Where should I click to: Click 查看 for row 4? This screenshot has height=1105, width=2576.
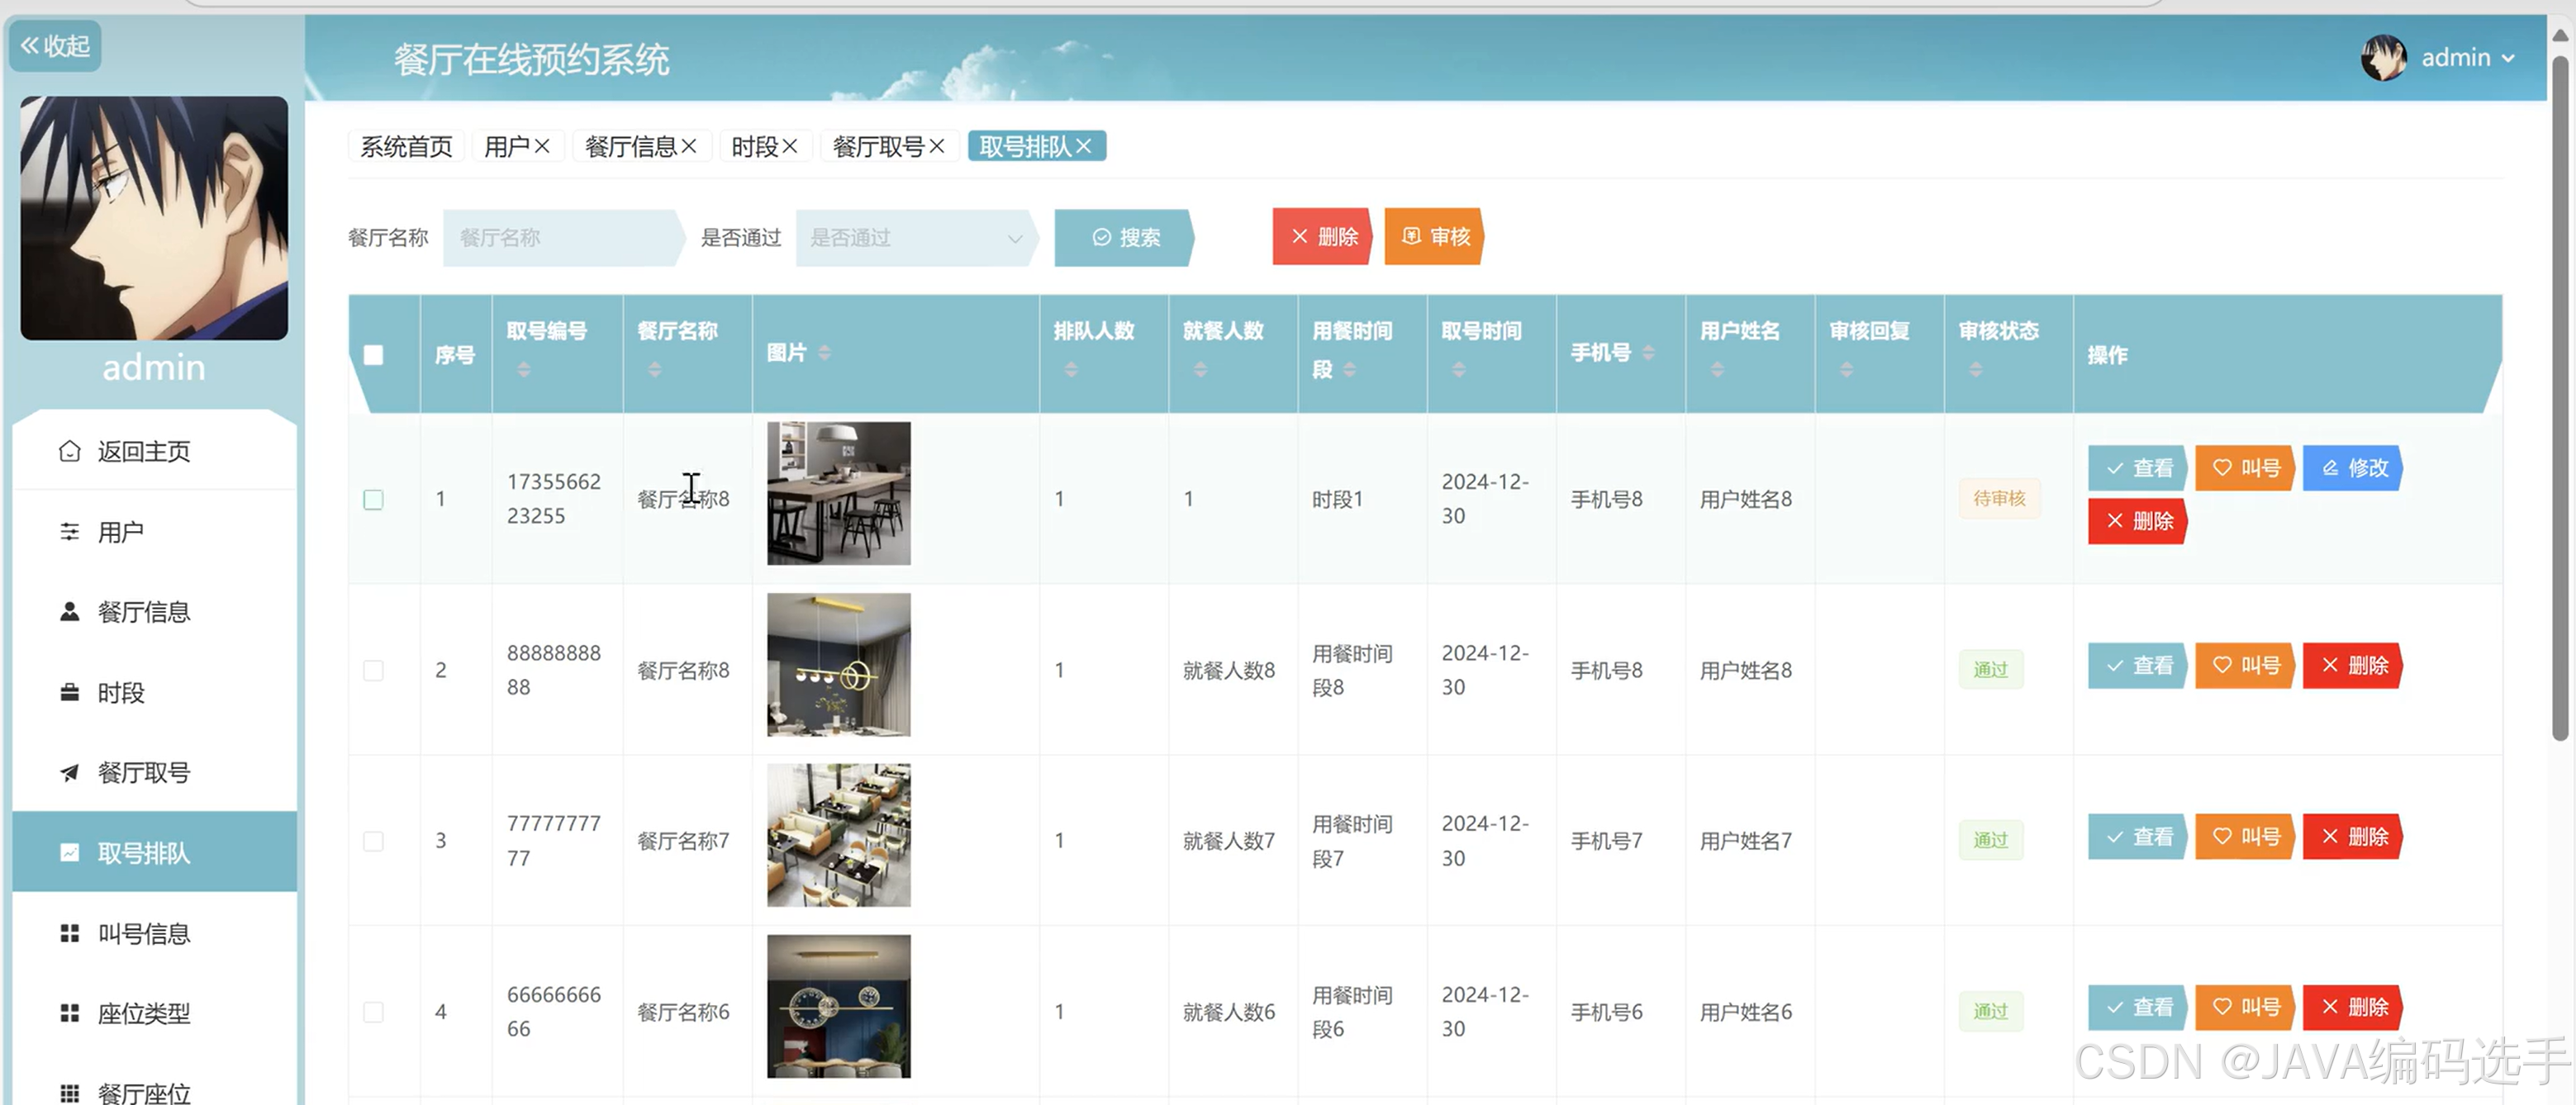point(2138,1008)
